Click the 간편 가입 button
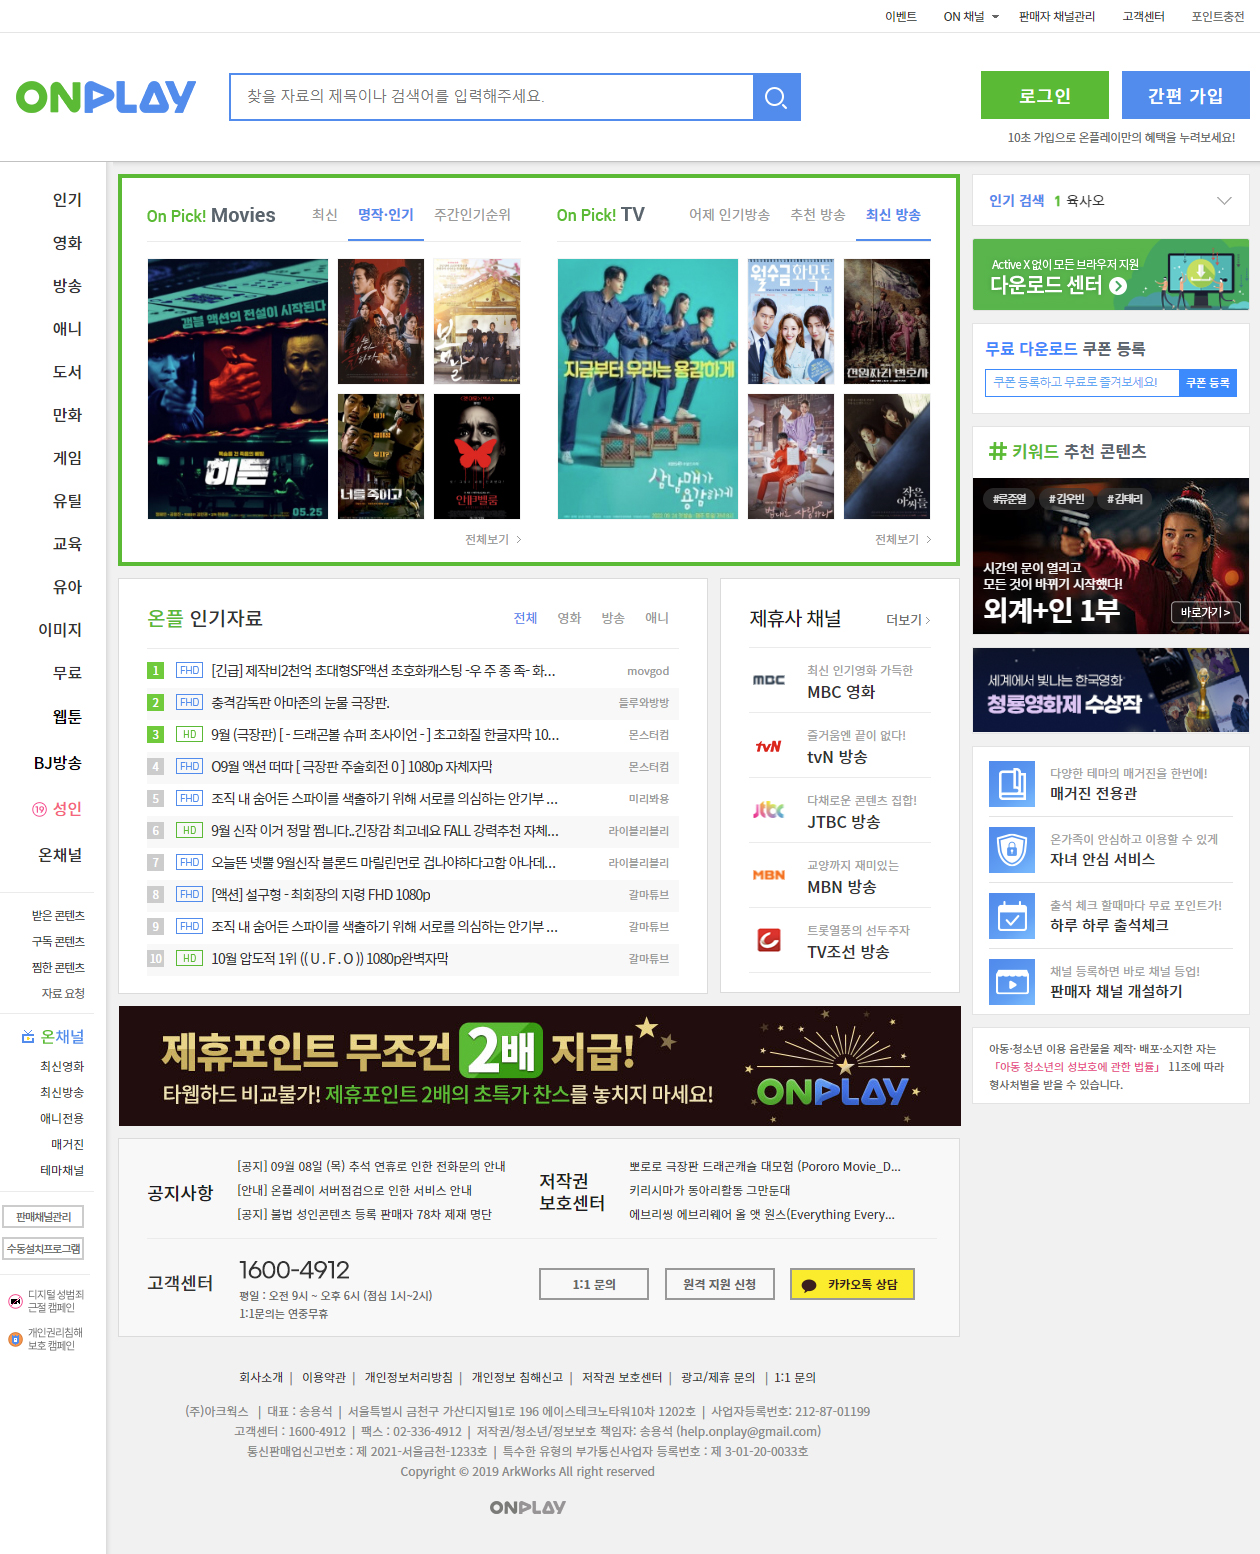 [x=1185, y=95]
